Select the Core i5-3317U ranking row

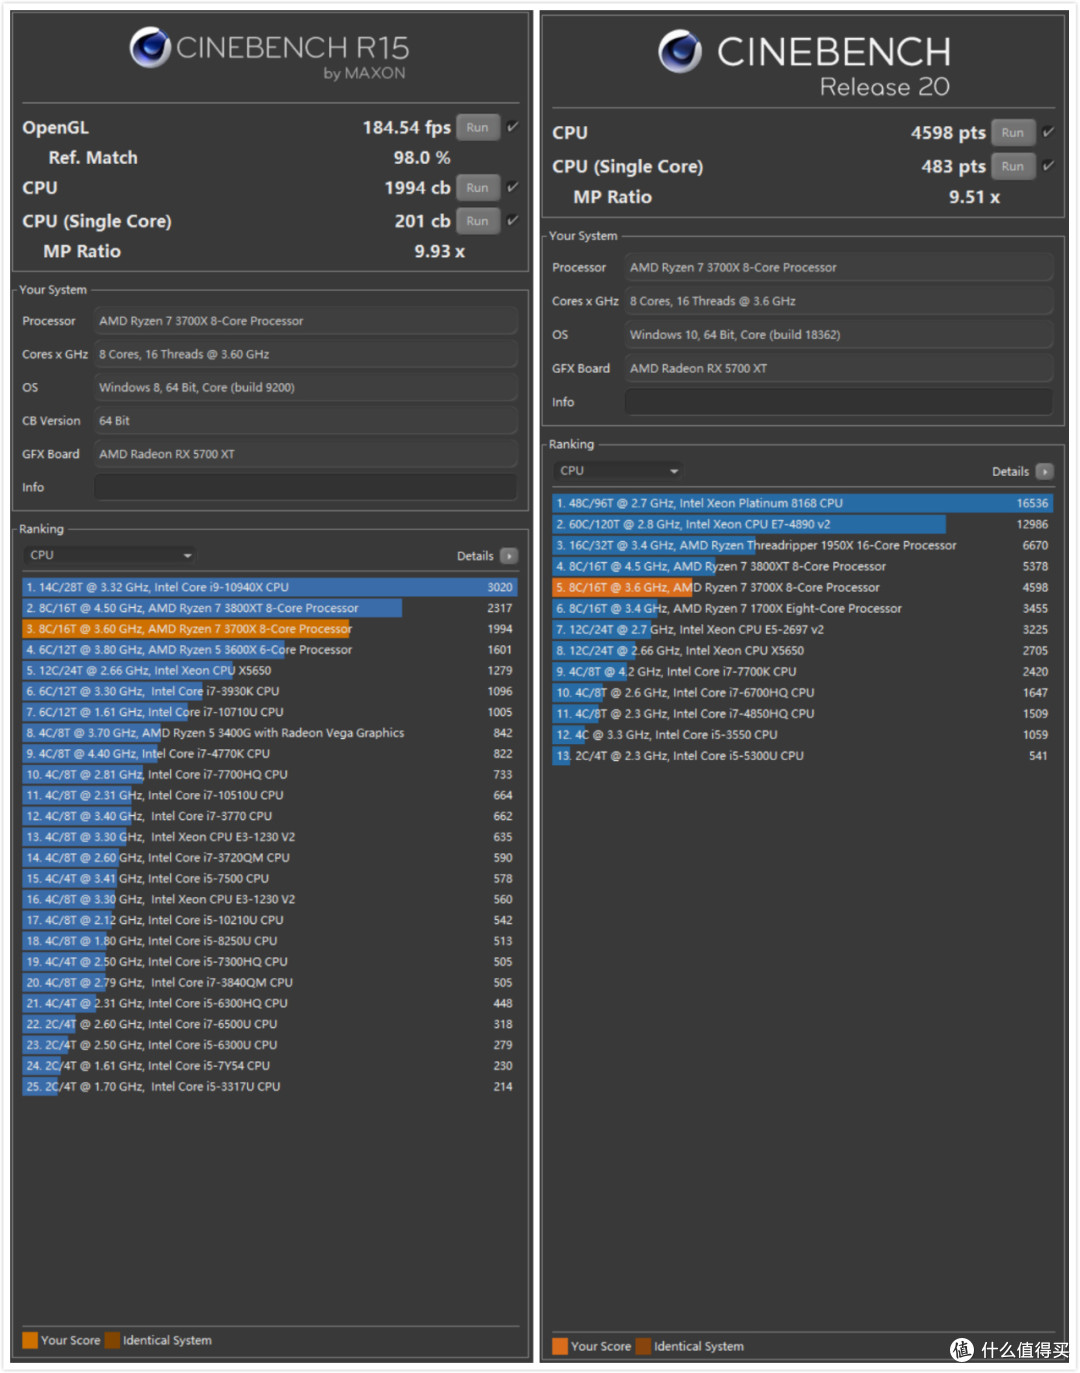[x=270, y=1087]
